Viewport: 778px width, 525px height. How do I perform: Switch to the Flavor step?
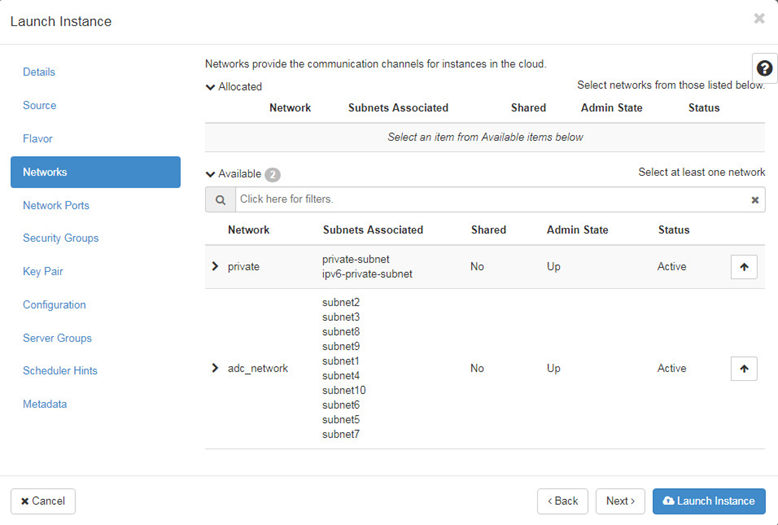38,139
